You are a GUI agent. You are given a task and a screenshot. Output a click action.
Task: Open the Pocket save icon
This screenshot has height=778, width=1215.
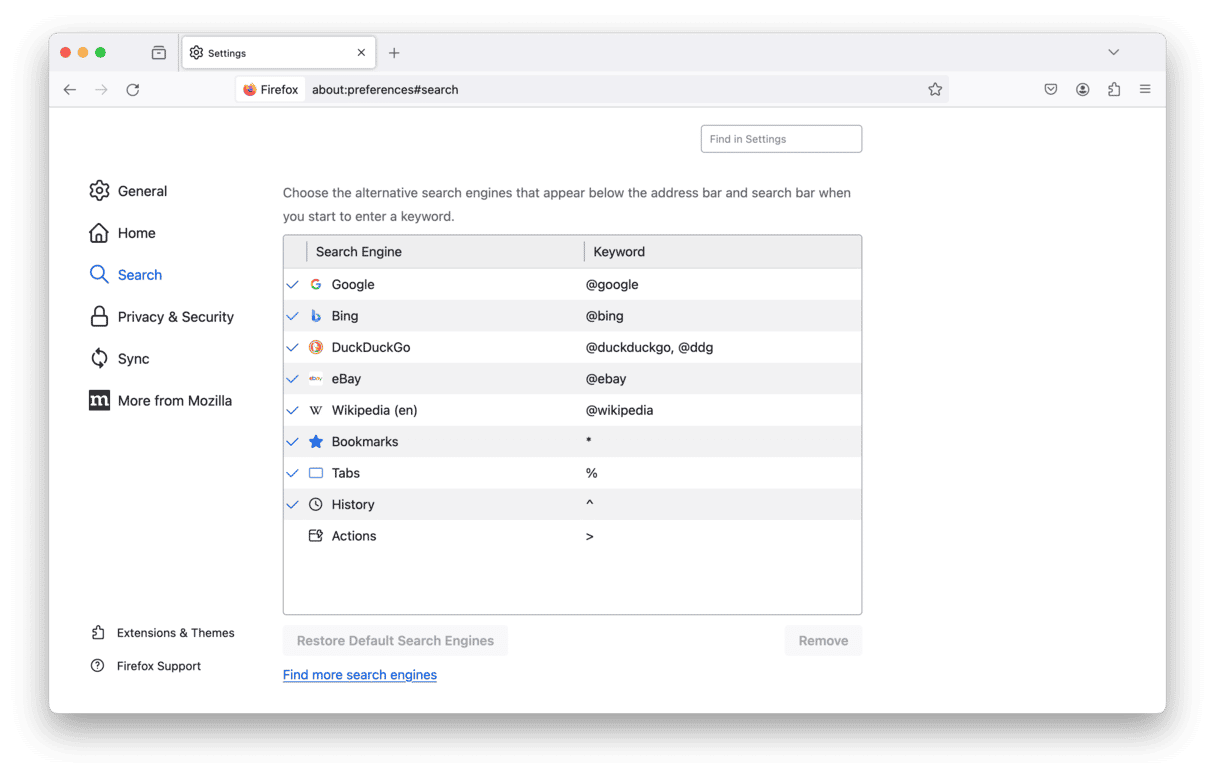point(1051,90)
